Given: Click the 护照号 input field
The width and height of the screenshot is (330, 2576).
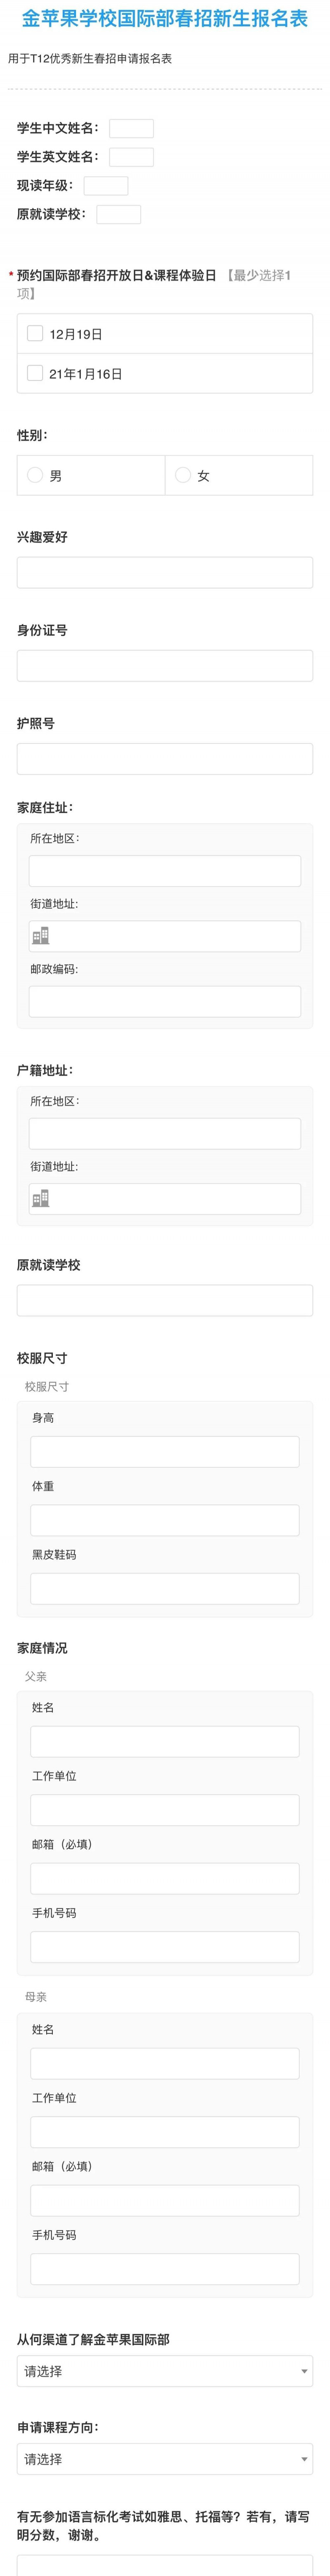Looking at the screenshot, I should click(x=165, y=759).
